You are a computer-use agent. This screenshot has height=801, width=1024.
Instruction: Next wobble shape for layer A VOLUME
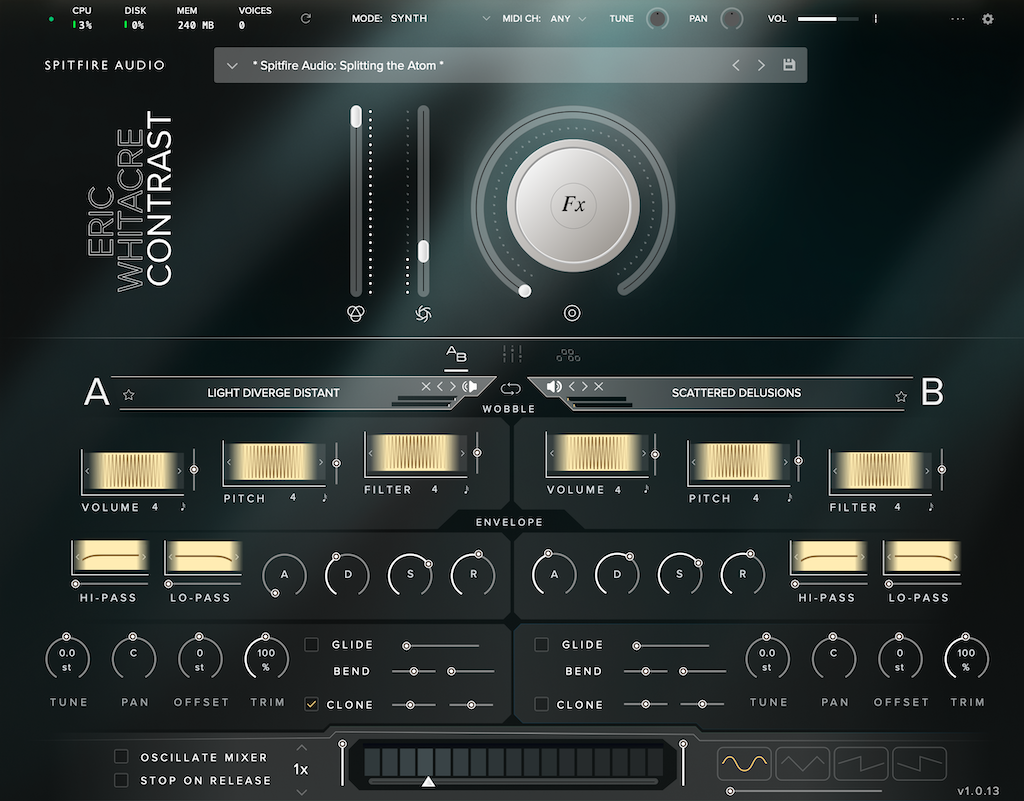coord(180,470)
